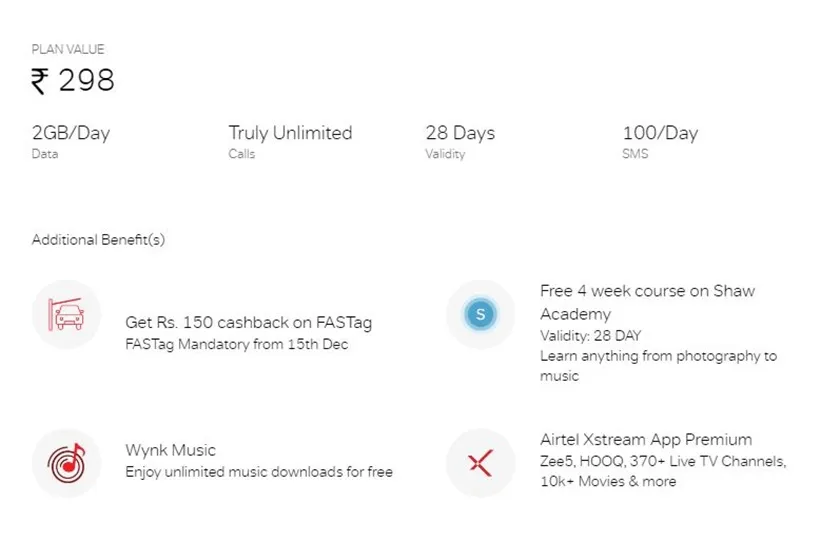Open the Rs. 150 cashback on FASTag offer
The image size is (820, 540).
(248, 323)
